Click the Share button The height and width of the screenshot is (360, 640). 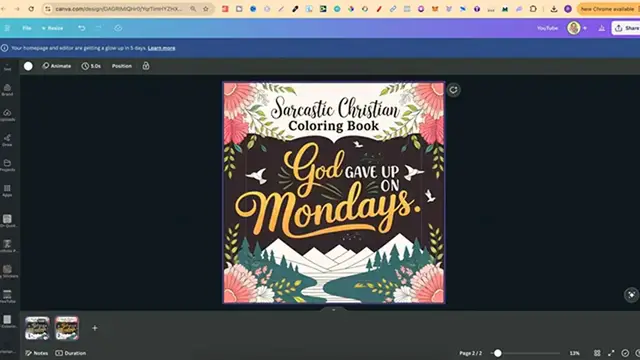pos(626,28)
